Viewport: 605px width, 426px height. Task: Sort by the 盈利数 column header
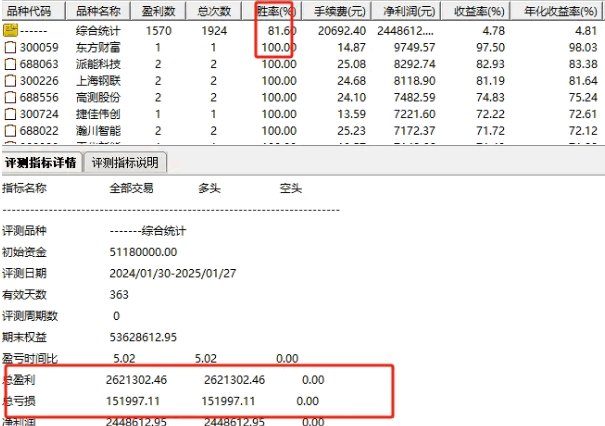coord(159,11)
